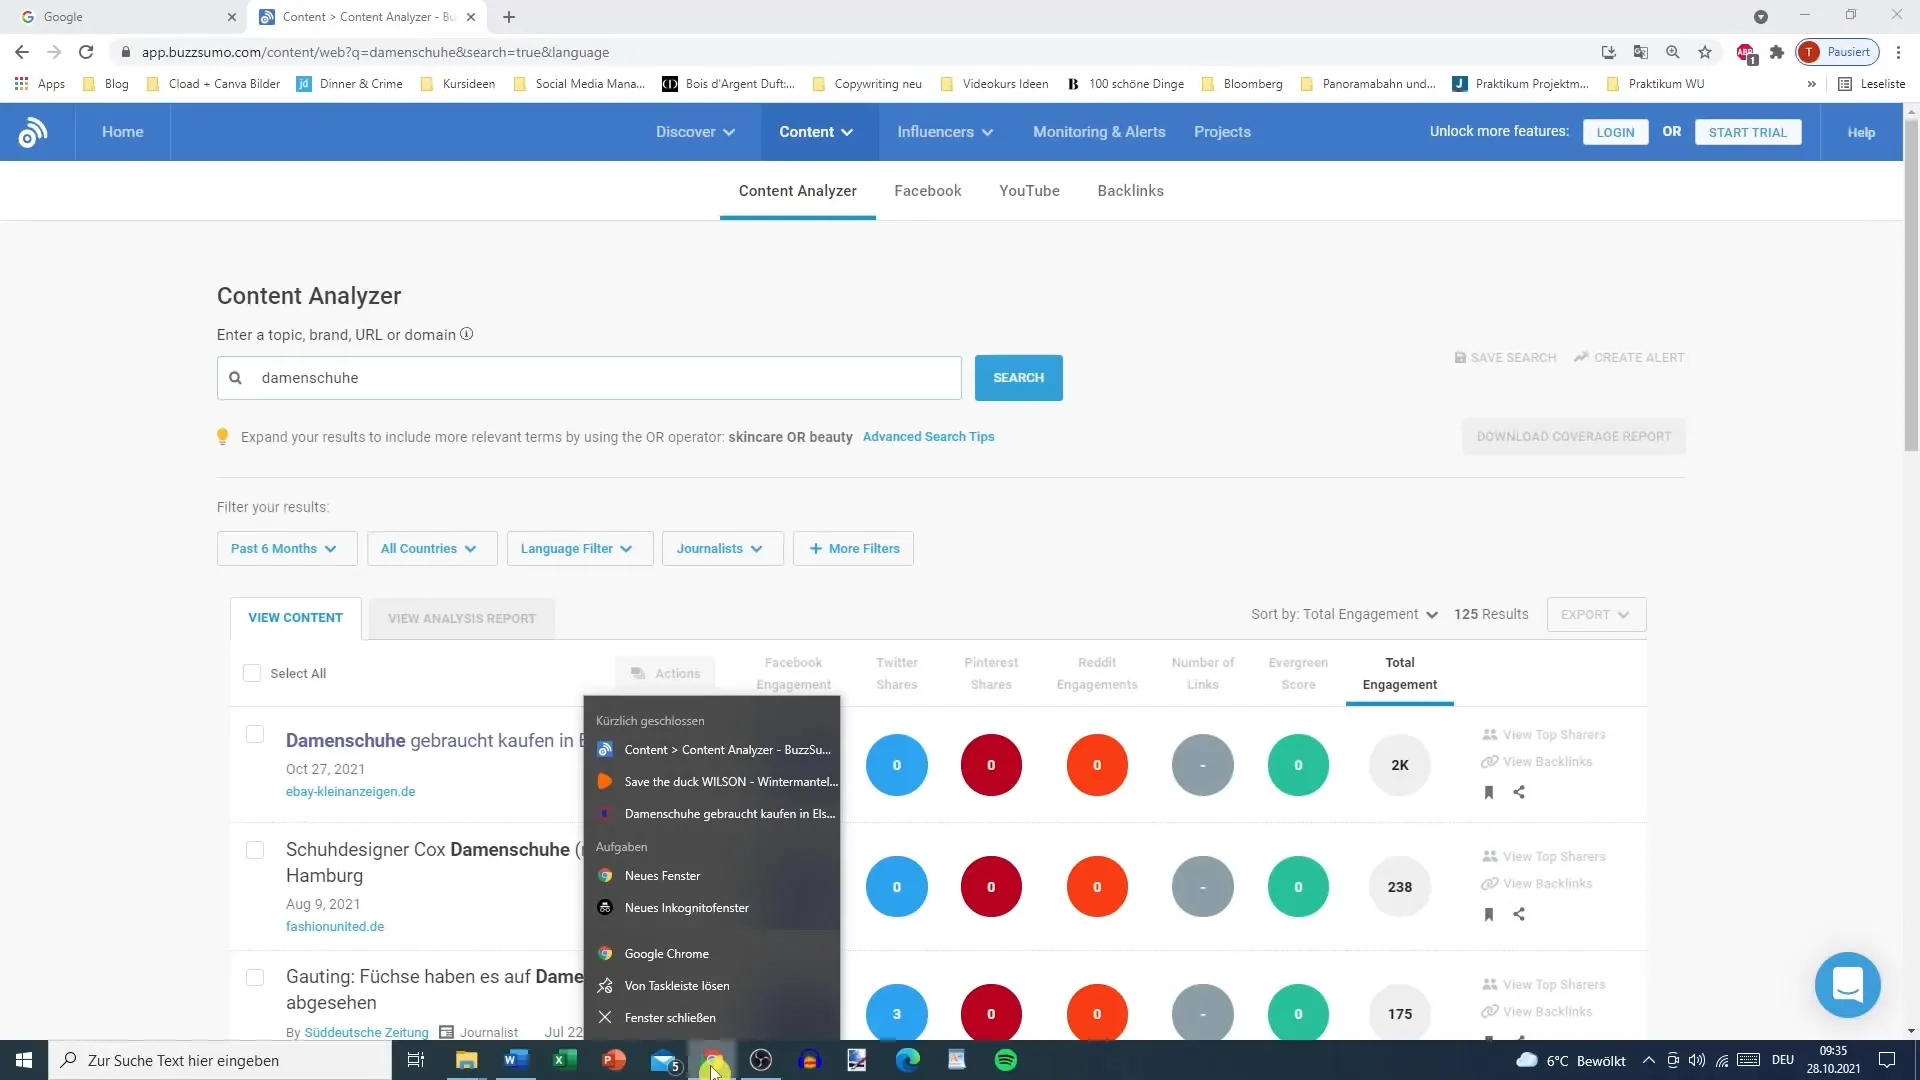Image resolution: width=1920 pixels, height=1080 pixels.
Task: Click the blue Twitter shares circle showing 3
Action: (x=896, y=1014)
